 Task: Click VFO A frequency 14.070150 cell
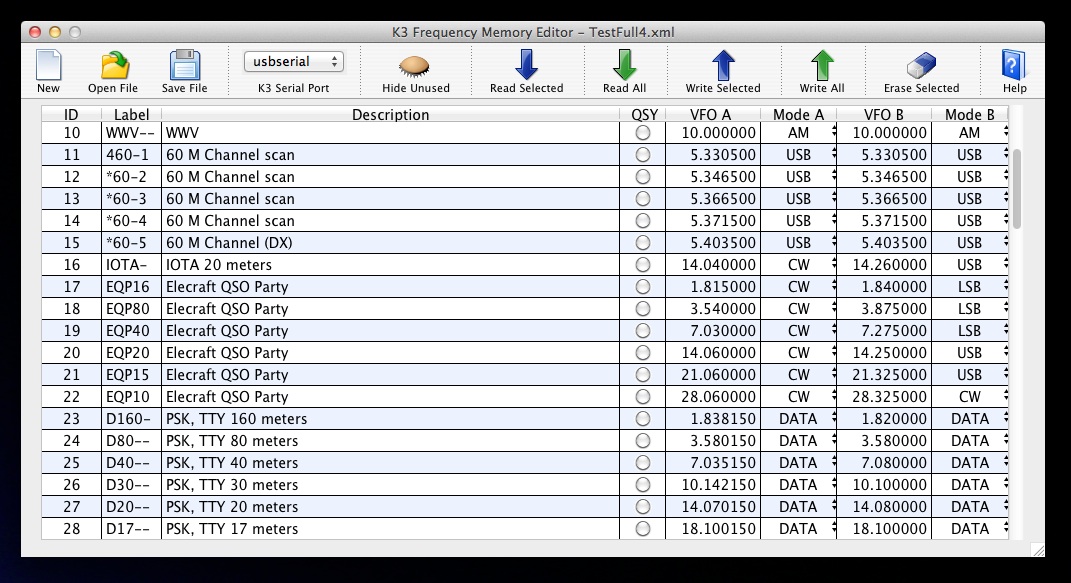pyautogui.click(x=713, y=507)
